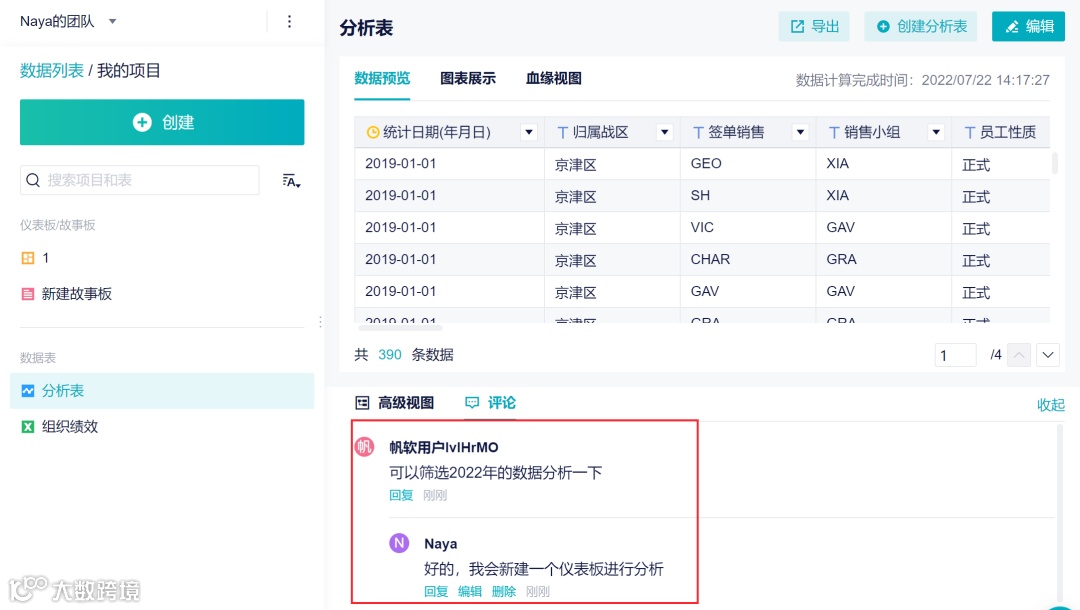Click the 评论 comment bubble icon
Image resolution: width=1080 pixels, height=610 pixels.
[473, 402]
